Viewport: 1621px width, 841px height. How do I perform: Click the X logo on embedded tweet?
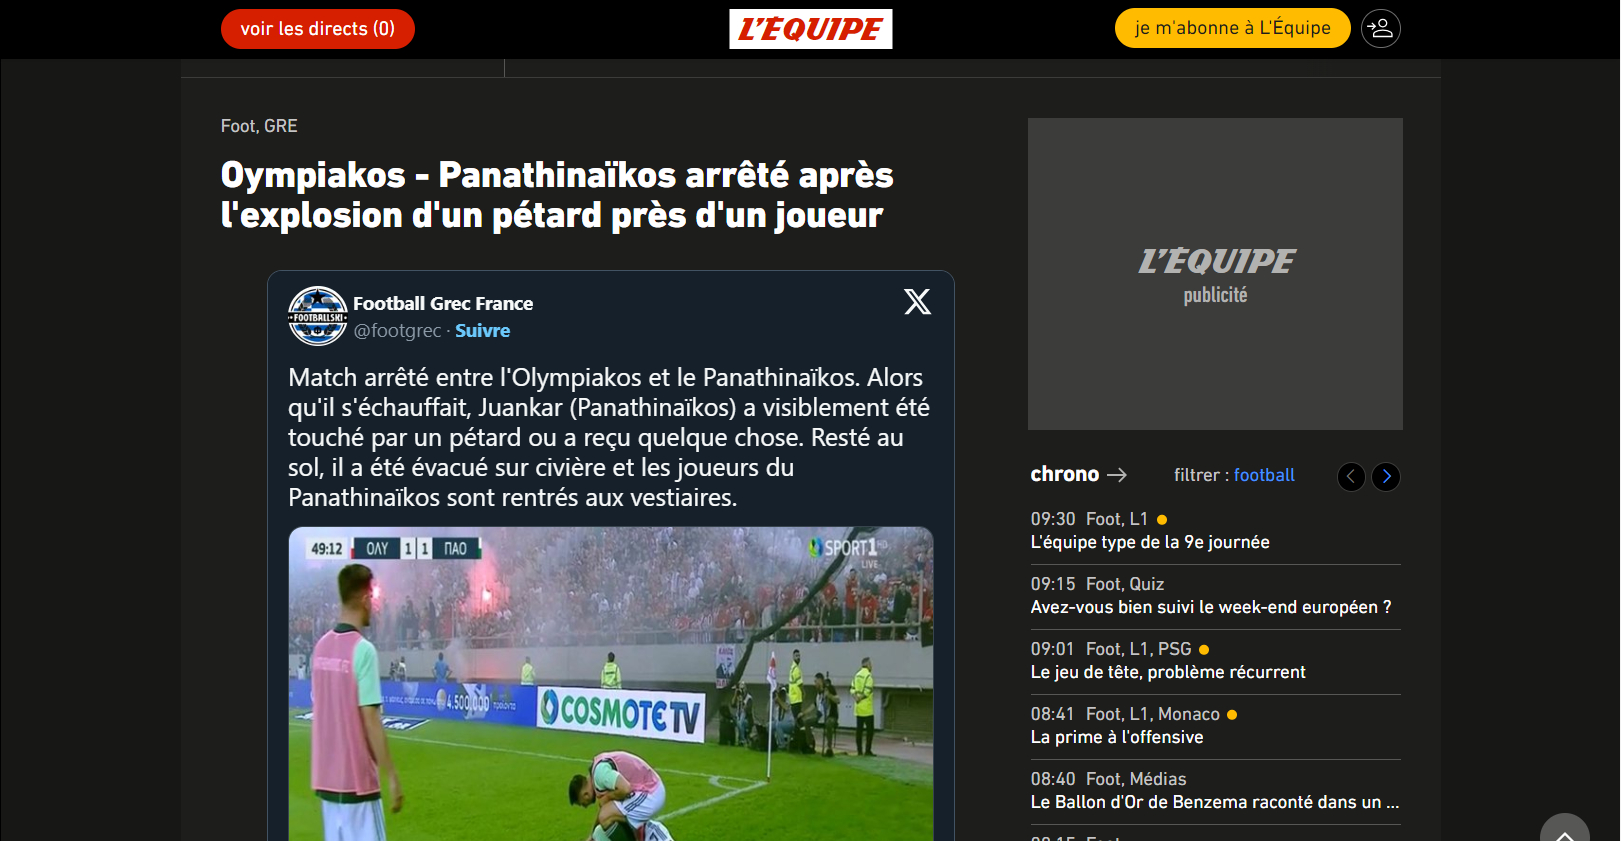917,301
